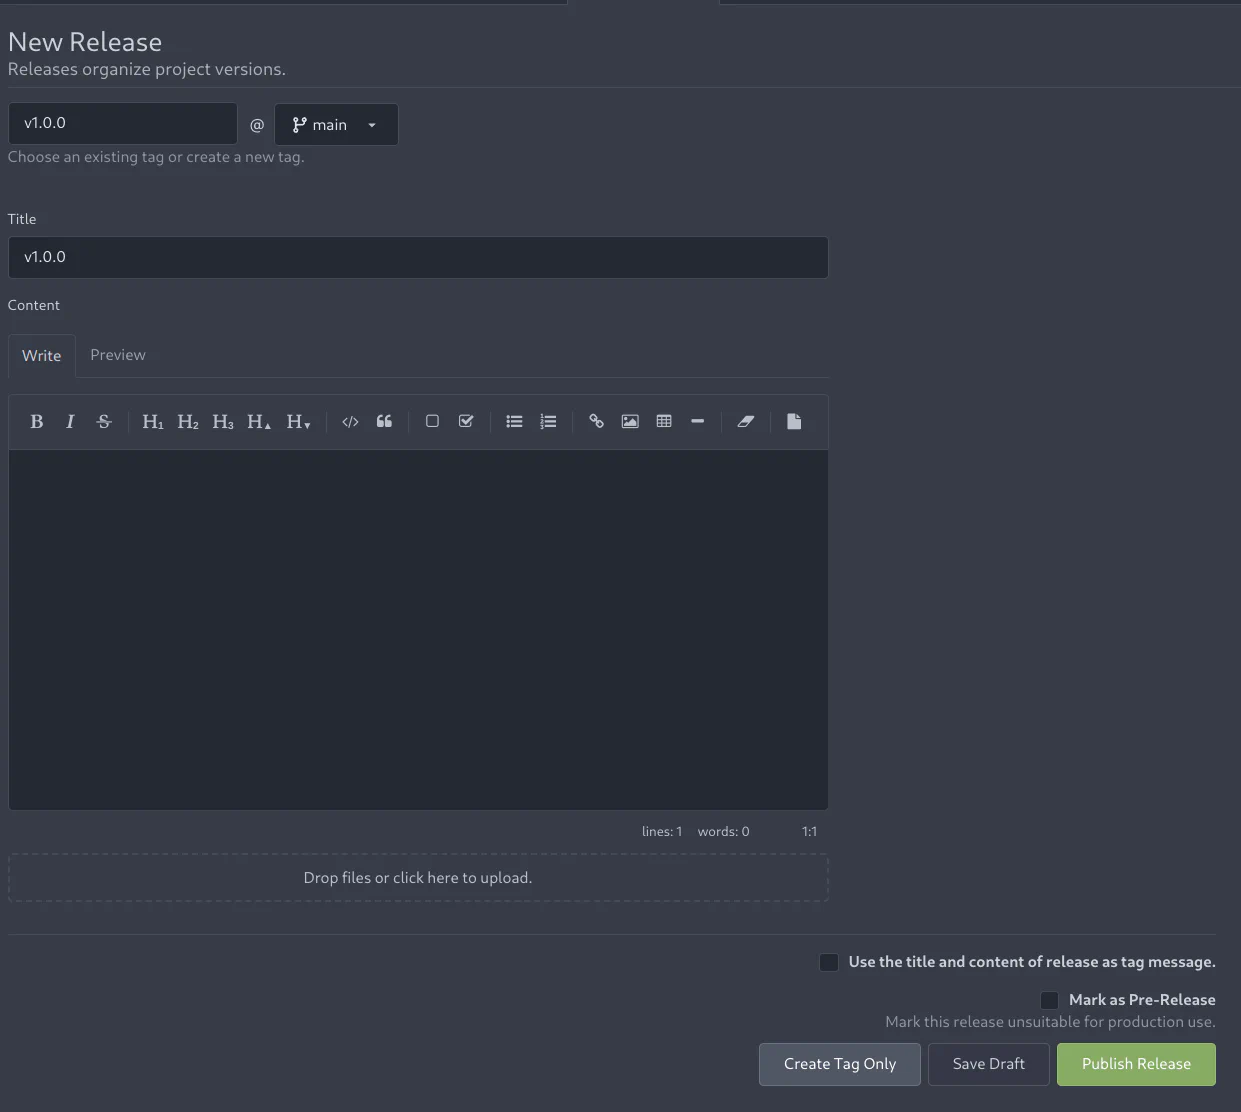
Task: Check the Mark as Pre-Release box
Action: coord(1049,1000)
